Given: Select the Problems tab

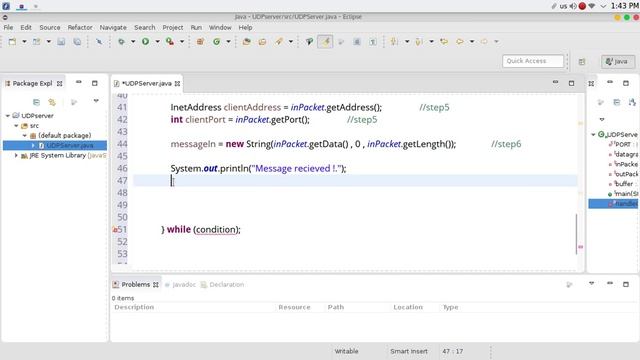Looking at the screenshot, I should (136, 284).
